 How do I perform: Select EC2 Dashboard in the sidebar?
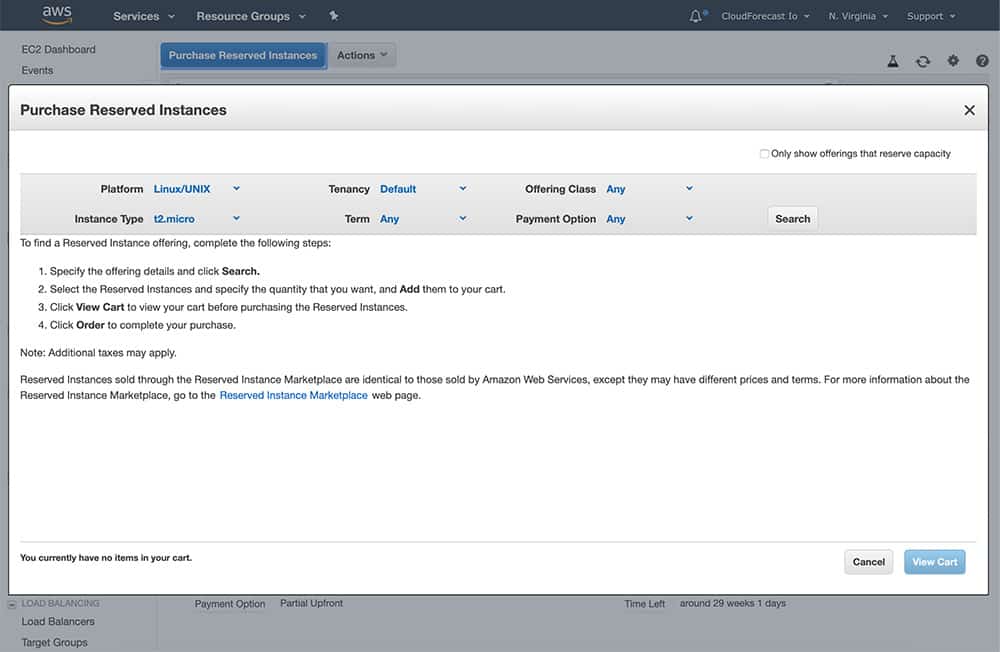(58, 48)
